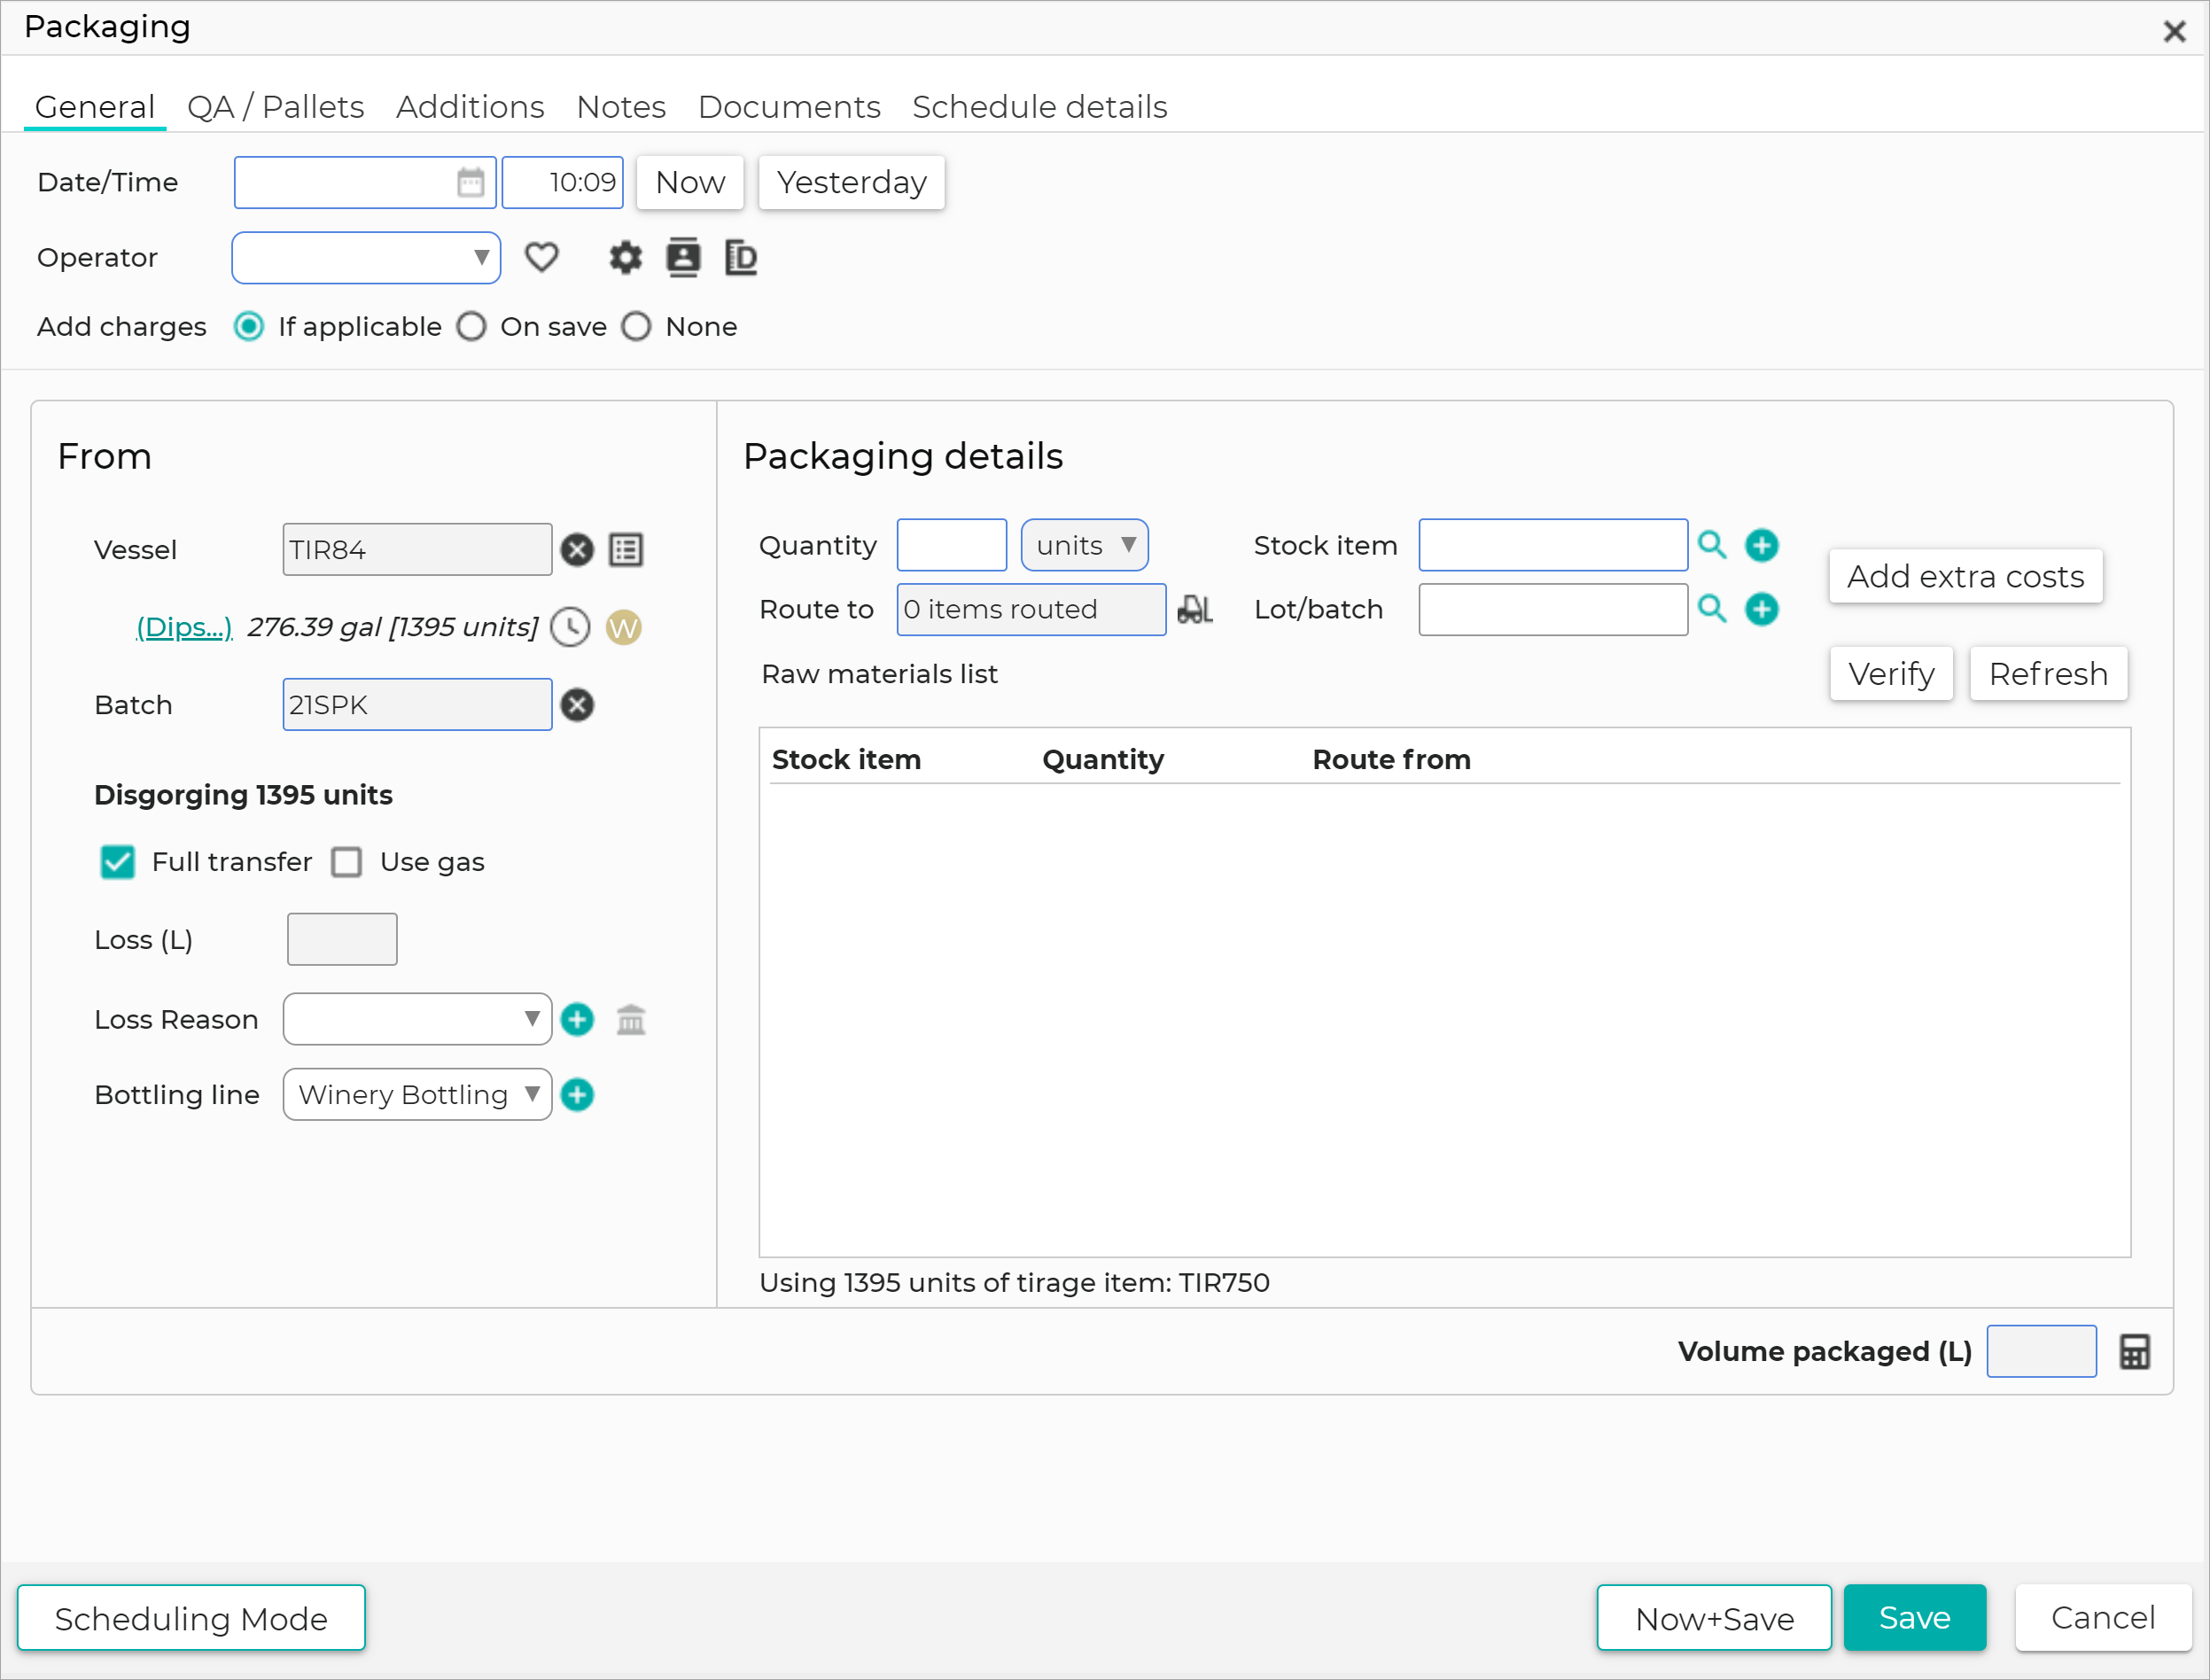The height and width of the screenshot is (1680, 2210).
Task: Save the packaging operation
Action: pos(1915,1618)
